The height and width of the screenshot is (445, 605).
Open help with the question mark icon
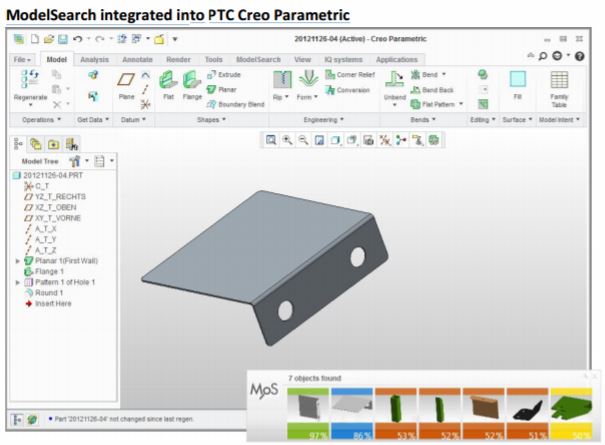coord(579,56)
